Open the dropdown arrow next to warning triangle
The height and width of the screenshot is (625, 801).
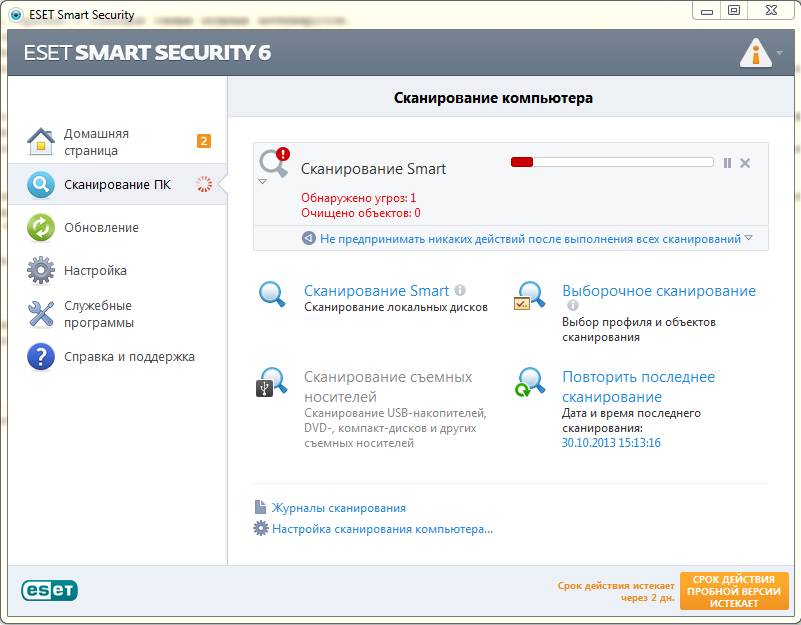coord(779,53)
